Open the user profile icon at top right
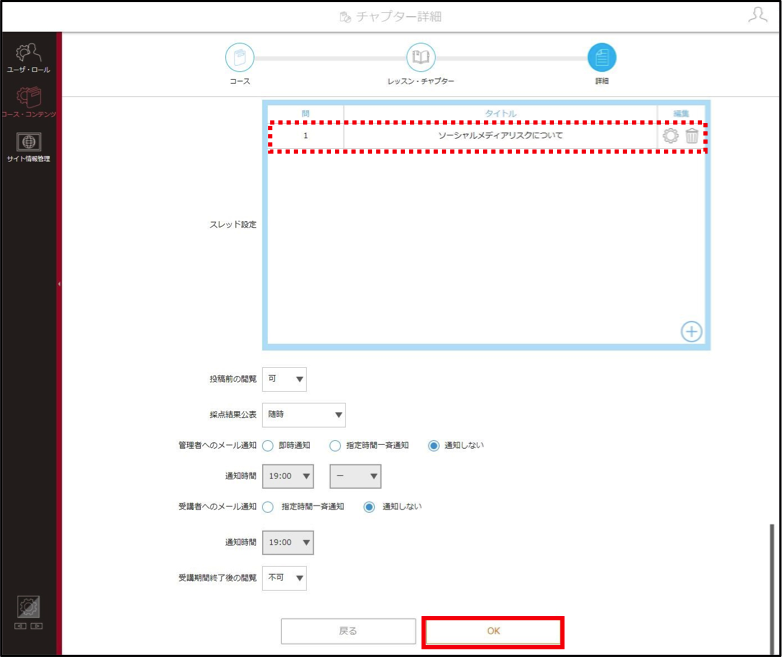Image resolution: width=782 pixels, height=657 pixels. pos(758,15)
